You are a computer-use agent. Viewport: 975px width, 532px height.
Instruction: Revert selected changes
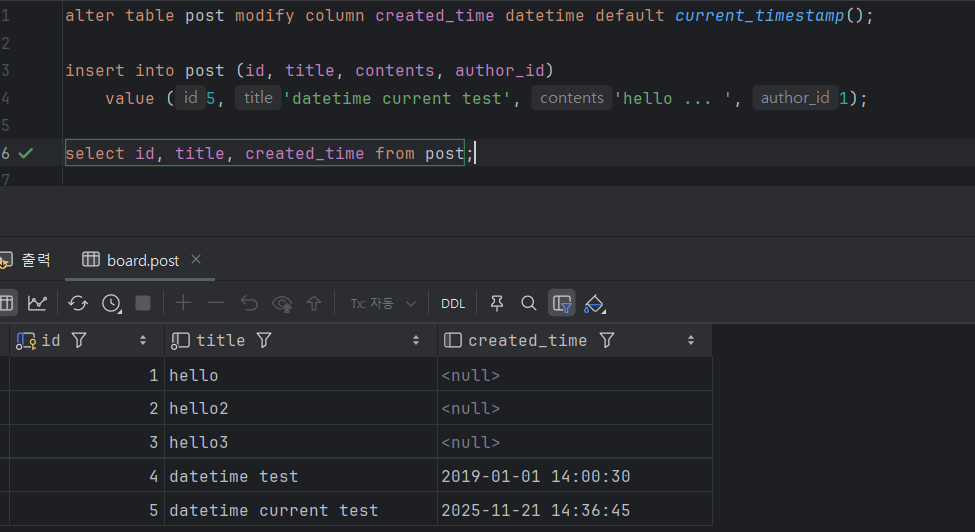[x=249, y=303]
